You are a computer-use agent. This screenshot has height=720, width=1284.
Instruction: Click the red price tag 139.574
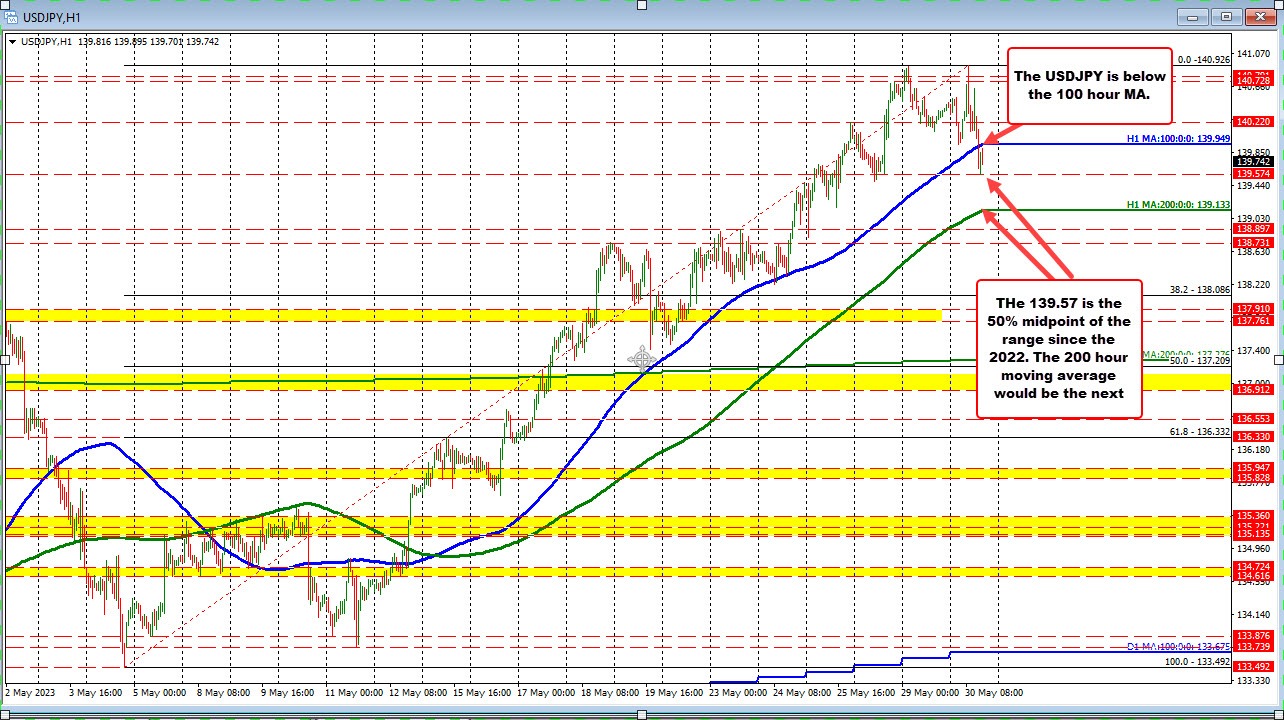pos(1253,173)
